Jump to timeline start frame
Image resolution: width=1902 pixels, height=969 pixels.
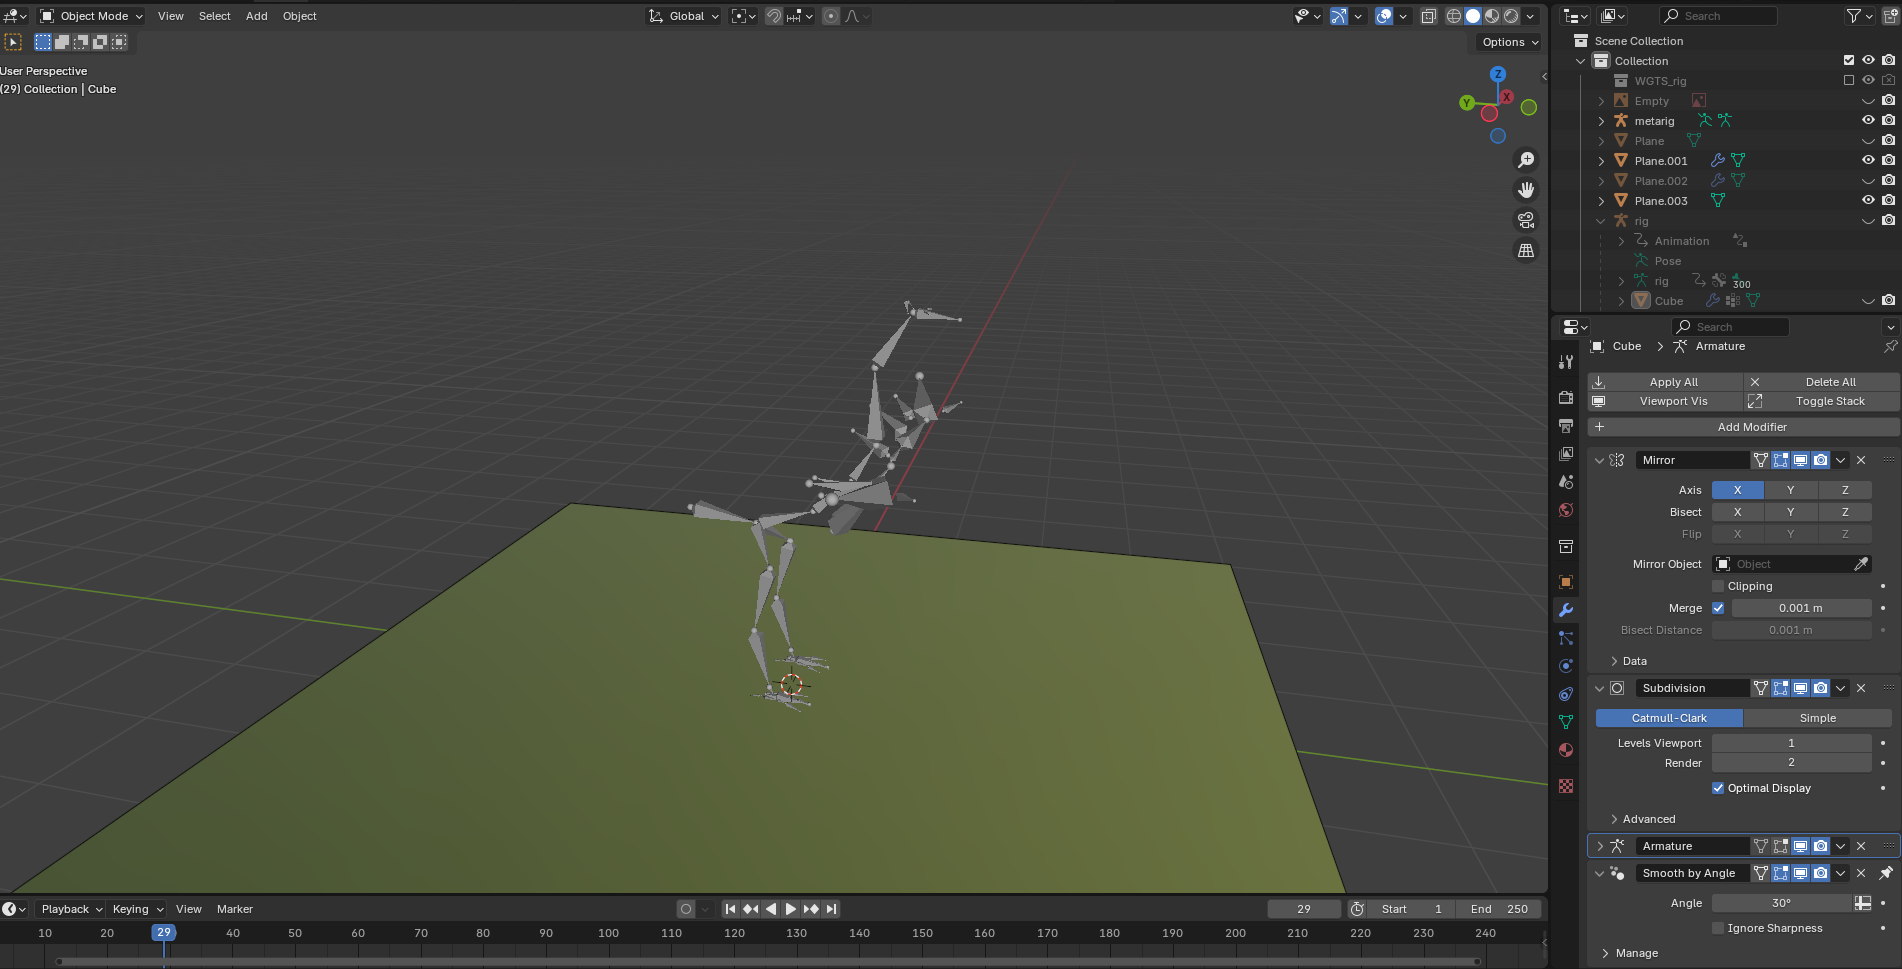(730, 909)
